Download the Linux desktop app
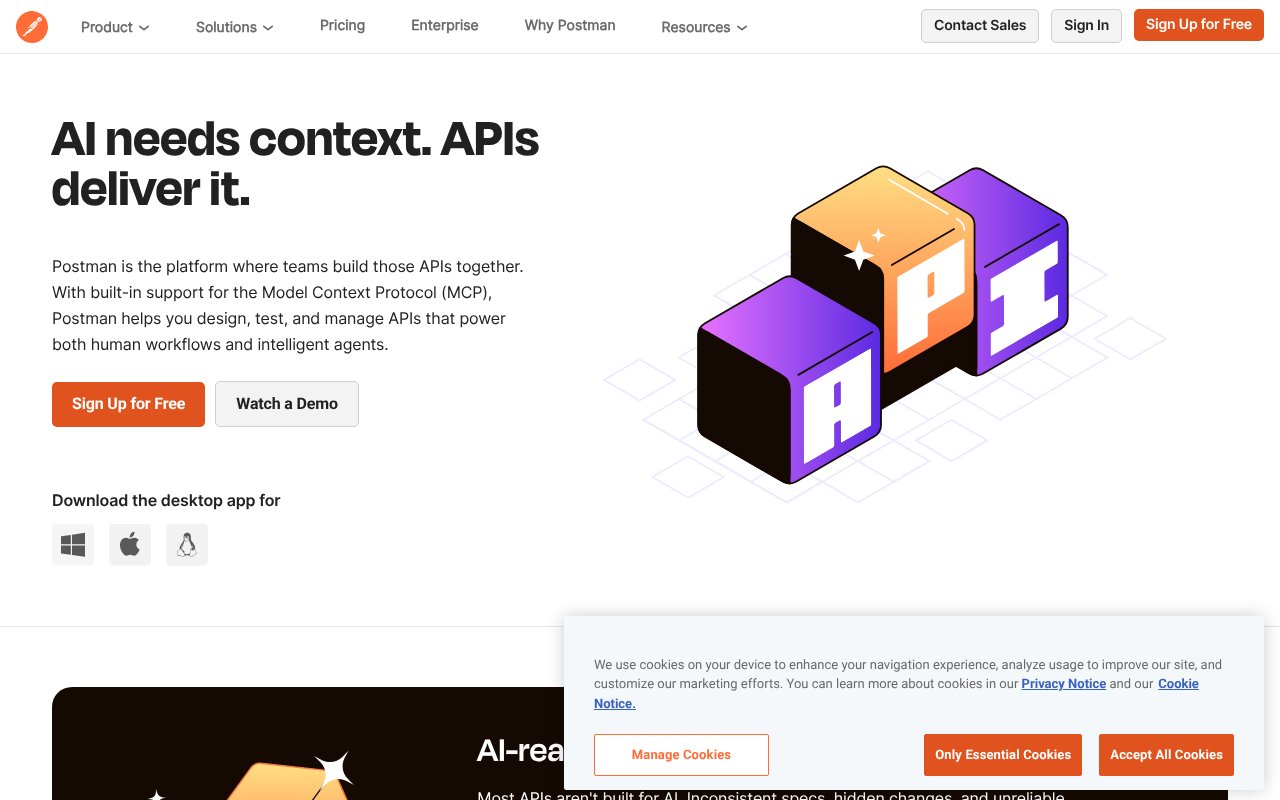The height and width of the screenshot is (800, 1280). coord(187,545)
